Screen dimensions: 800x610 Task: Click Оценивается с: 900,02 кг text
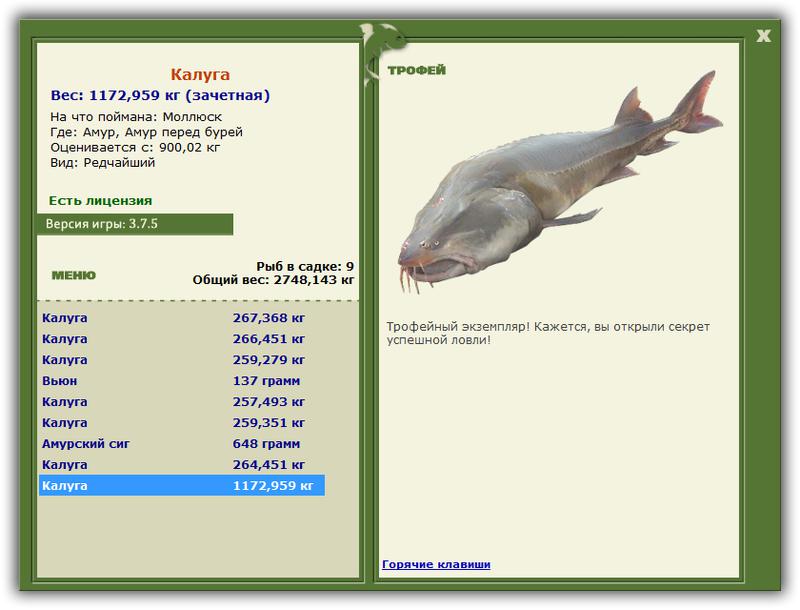pos(135,147)
